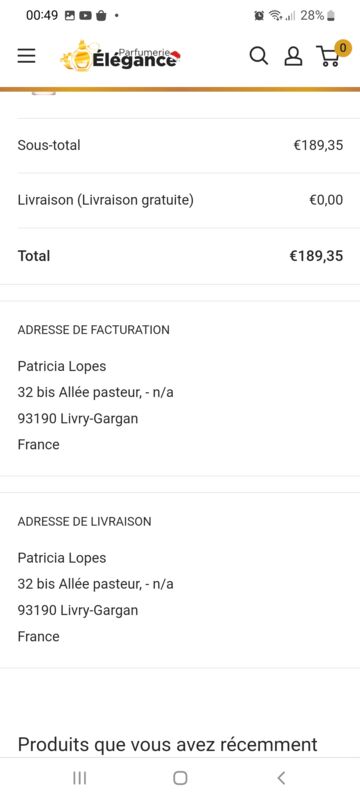Screen dimensions: 360x800
Task: Open the search magnifier icon
Action: [259, 56]
